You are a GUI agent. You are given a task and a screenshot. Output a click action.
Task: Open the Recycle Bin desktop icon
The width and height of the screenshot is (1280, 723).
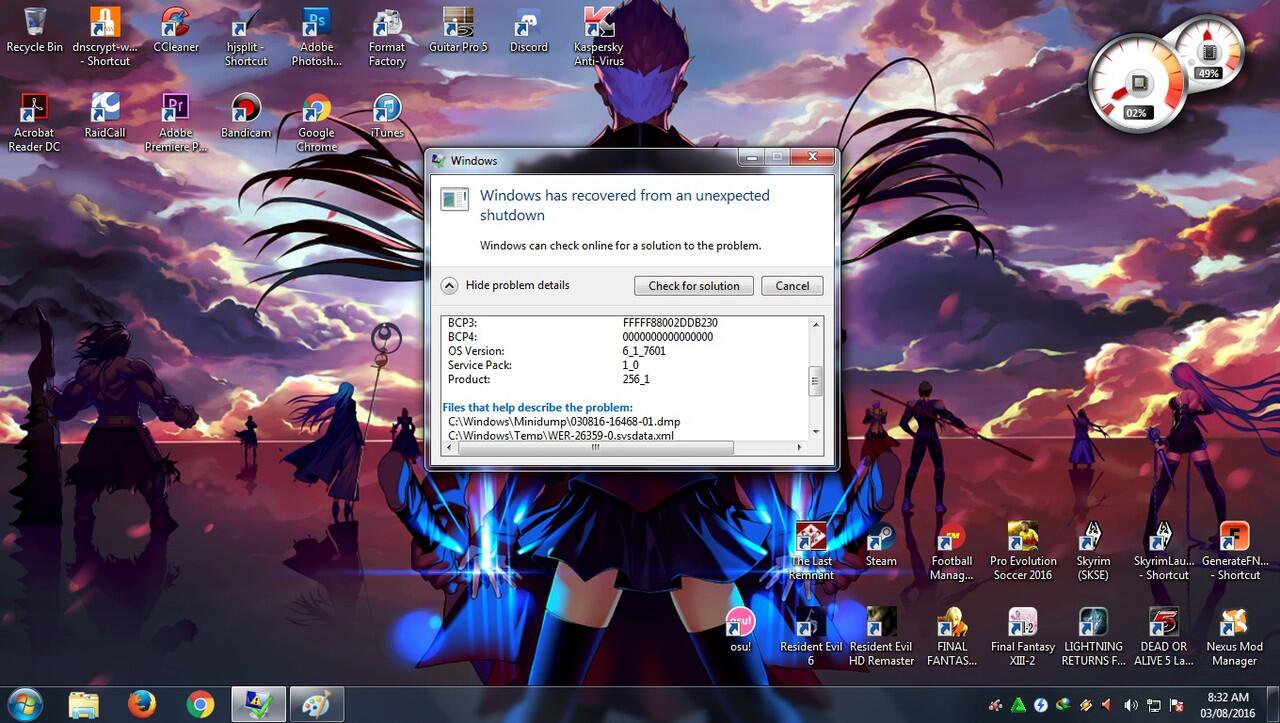point(34,31)
